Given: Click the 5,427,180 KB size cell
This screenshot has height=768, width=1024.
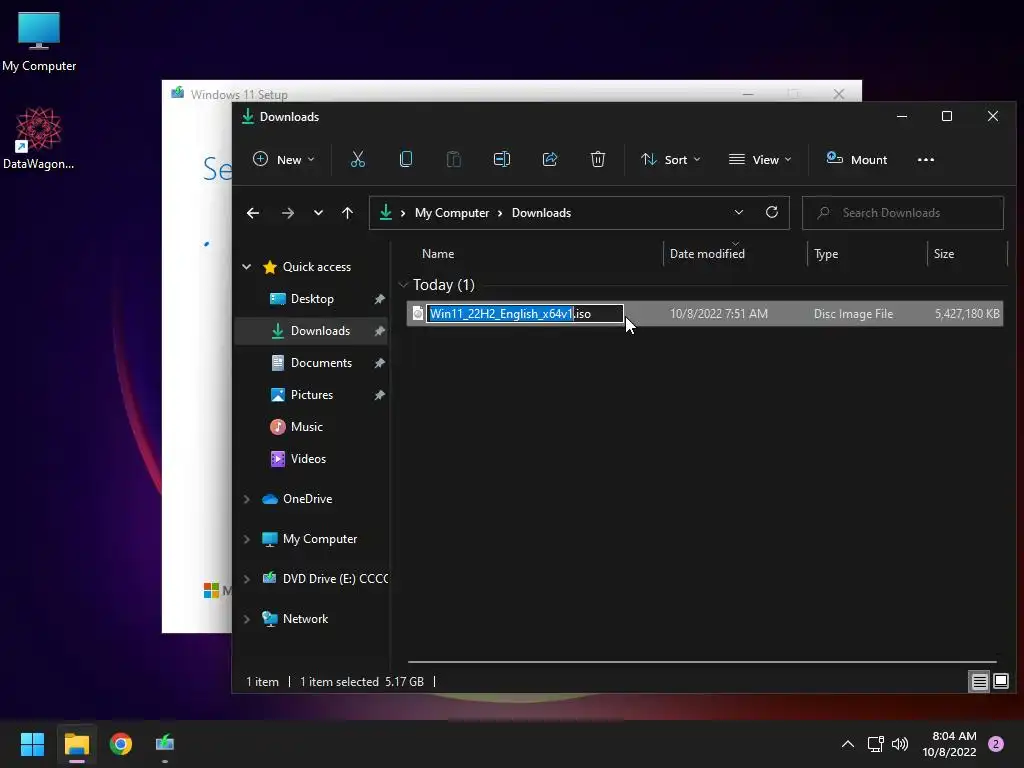Looking at the screenshot, I should 967,313.
